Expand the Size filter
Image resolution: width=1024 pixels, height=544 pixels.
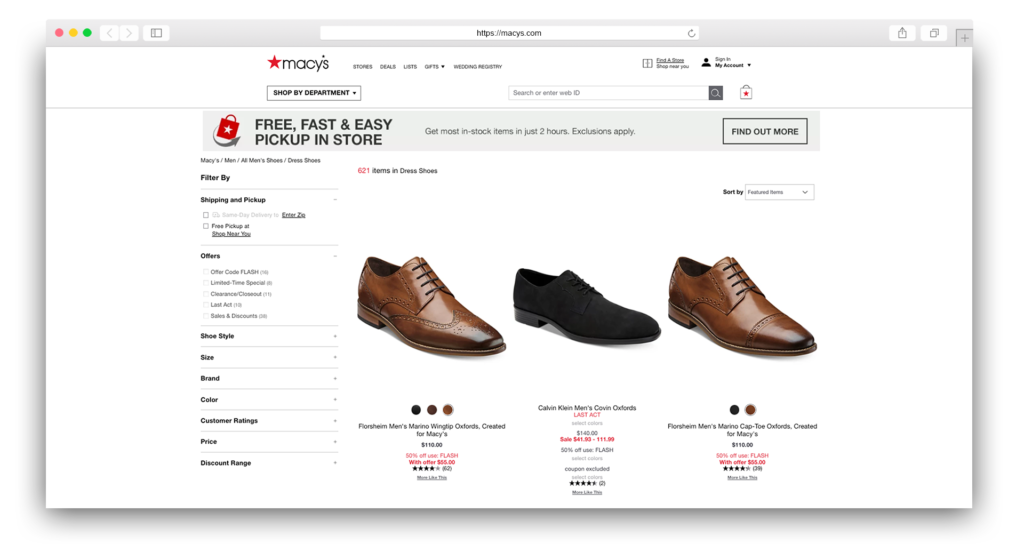point(269,357)
